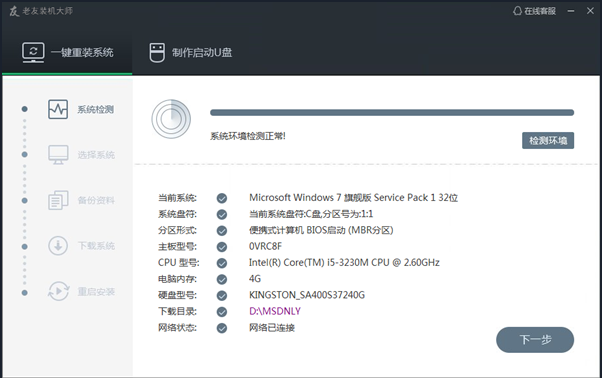602x378 pixels.
Task: Click the 在线客服 bell icon
Action: pos(517,11)
